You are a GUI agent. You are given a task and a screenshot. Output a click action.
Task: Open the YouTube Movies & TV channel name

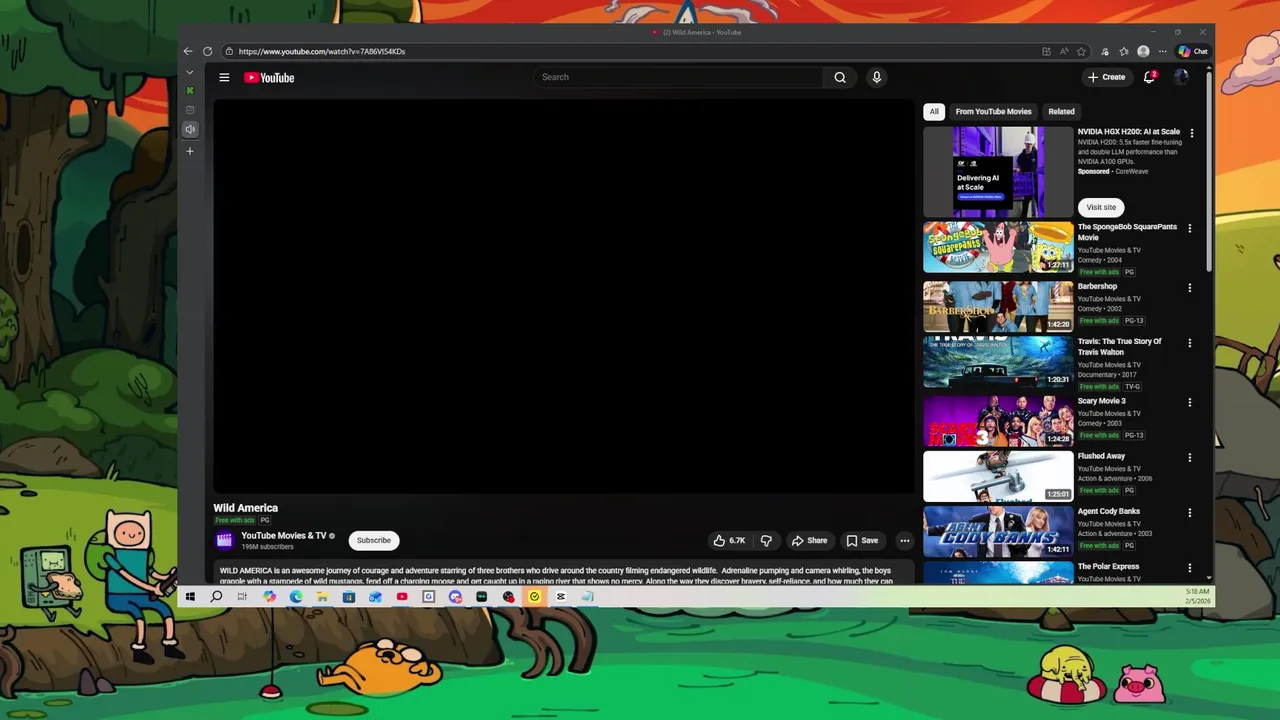(284, 535)
